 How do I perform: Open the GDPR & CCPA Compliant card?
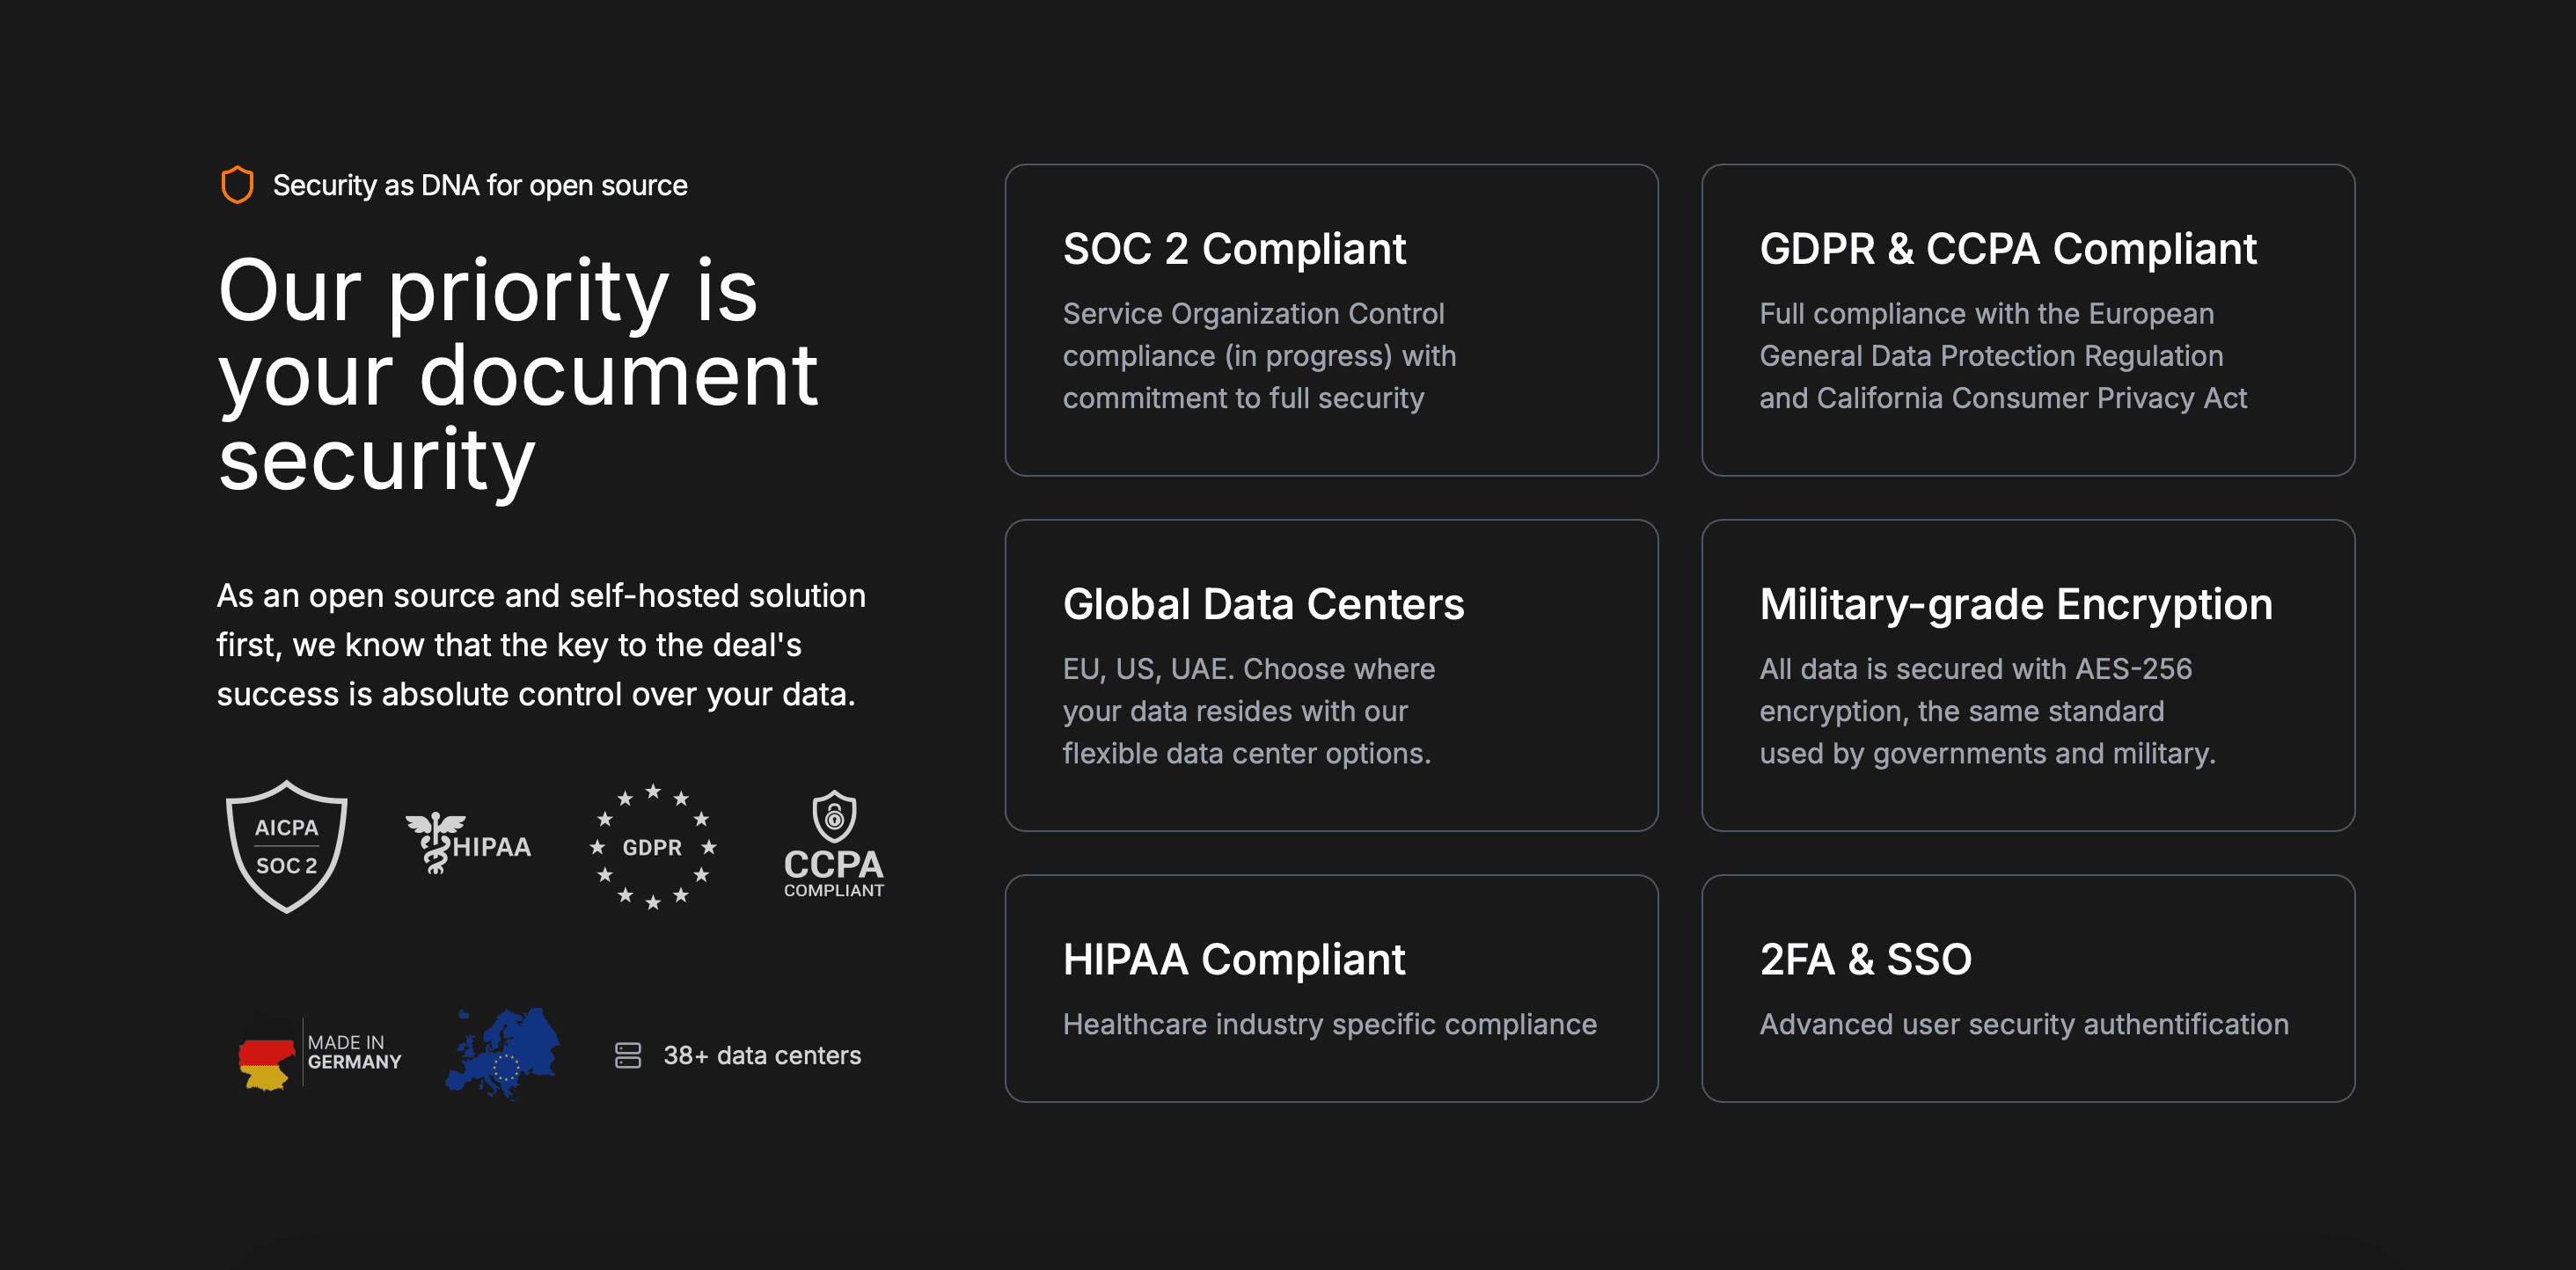click(2027, 320)
